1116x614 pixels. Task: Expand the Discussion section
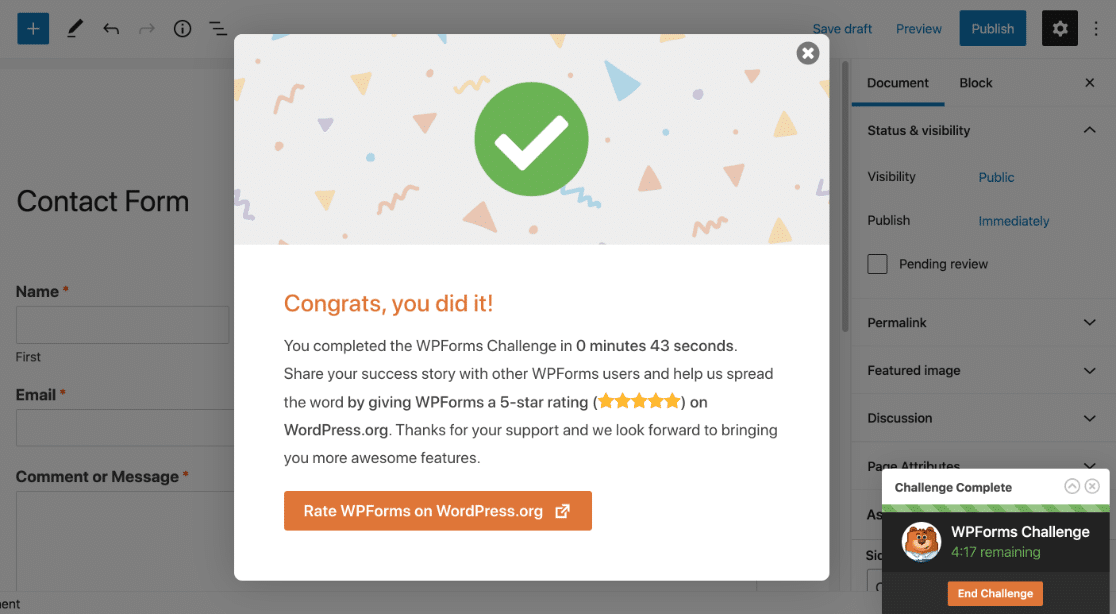click(x=1089, y=418)
